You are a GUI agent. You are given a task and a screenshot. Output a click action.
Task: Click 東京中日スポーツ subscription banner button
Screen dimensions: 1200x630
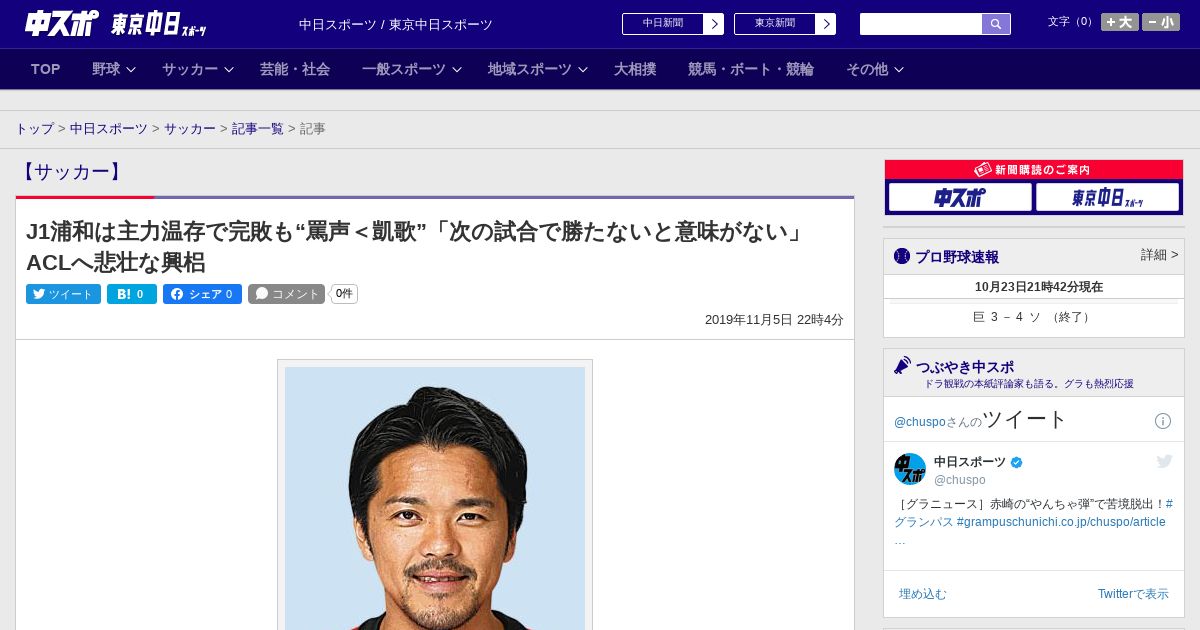pos(1107,197)
